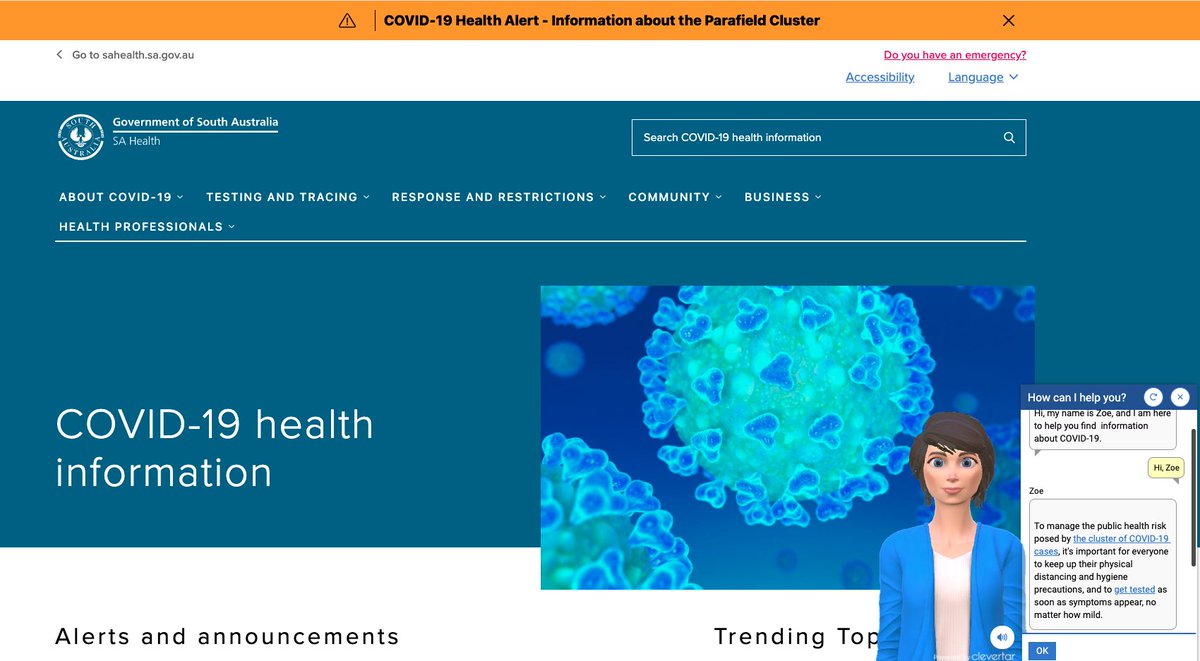Click the search magnifying glass icon
This screenshot has height=661, width=1200.
pyautogui.click(x=1009, y=137)
